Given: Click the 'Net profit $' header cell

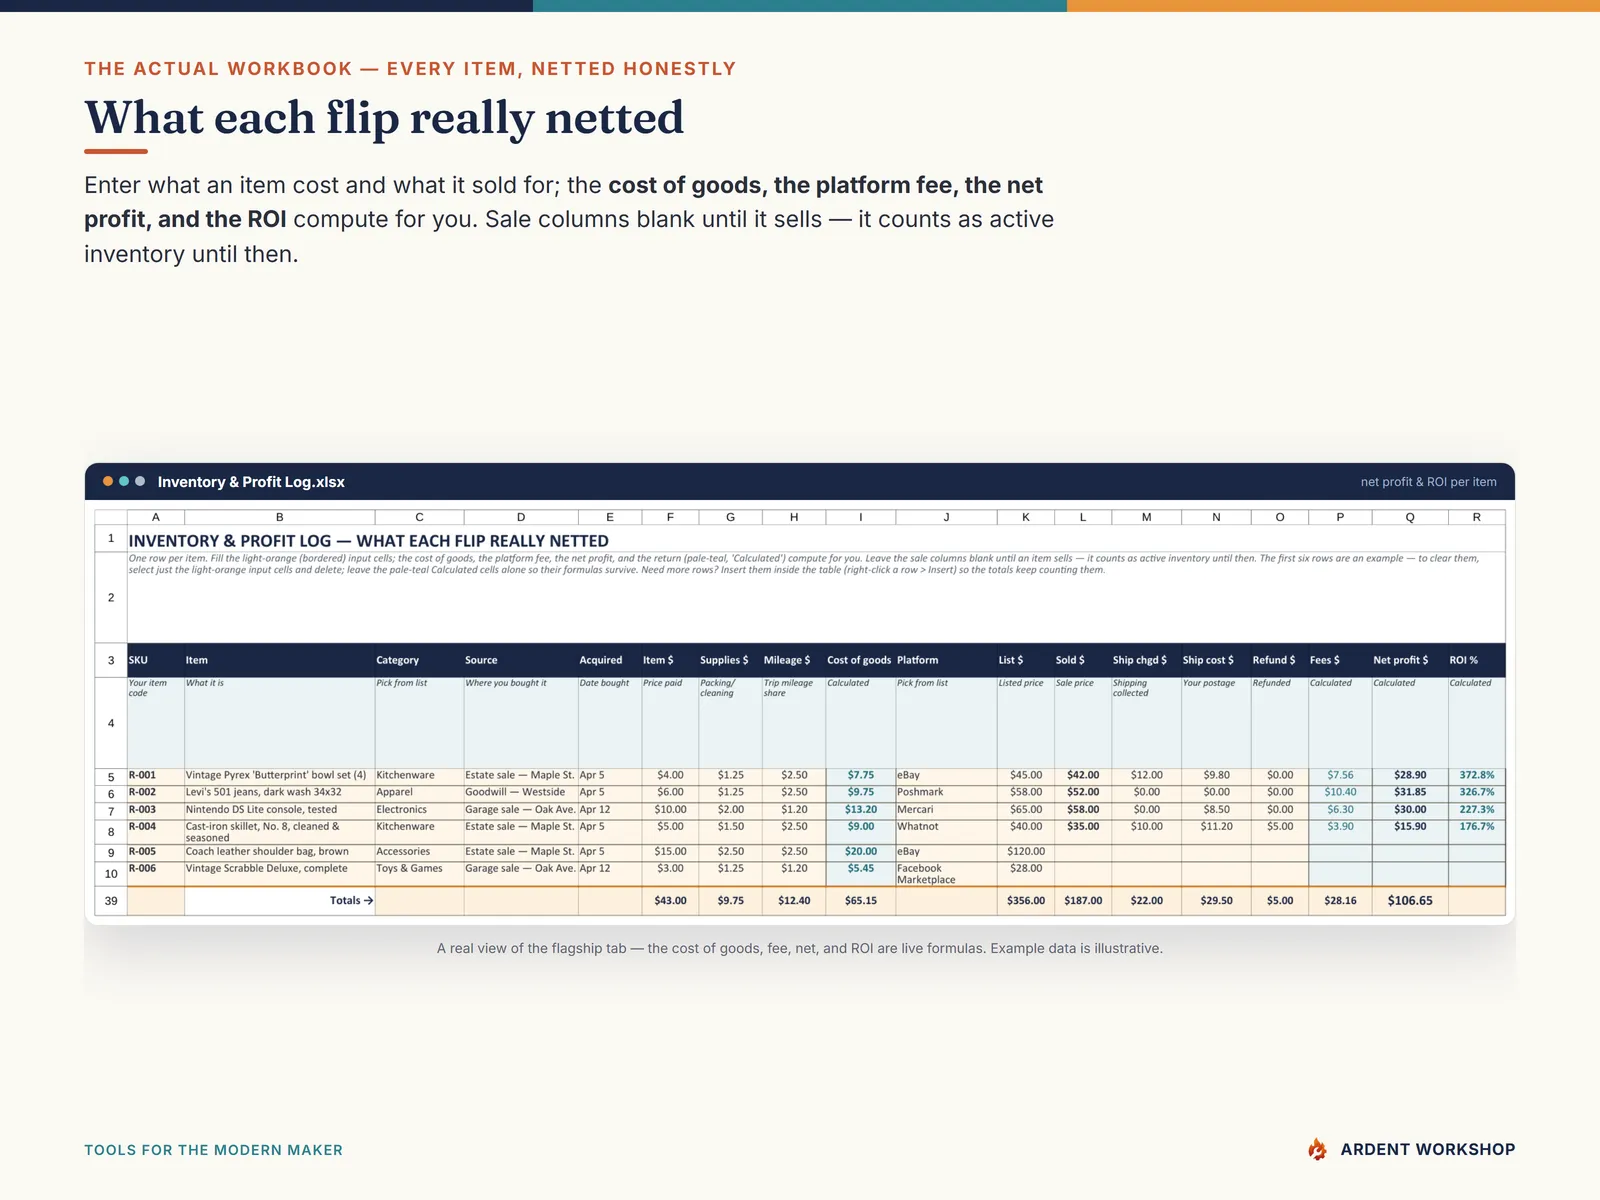Looking at the screenshot, I should point(1410,660).
